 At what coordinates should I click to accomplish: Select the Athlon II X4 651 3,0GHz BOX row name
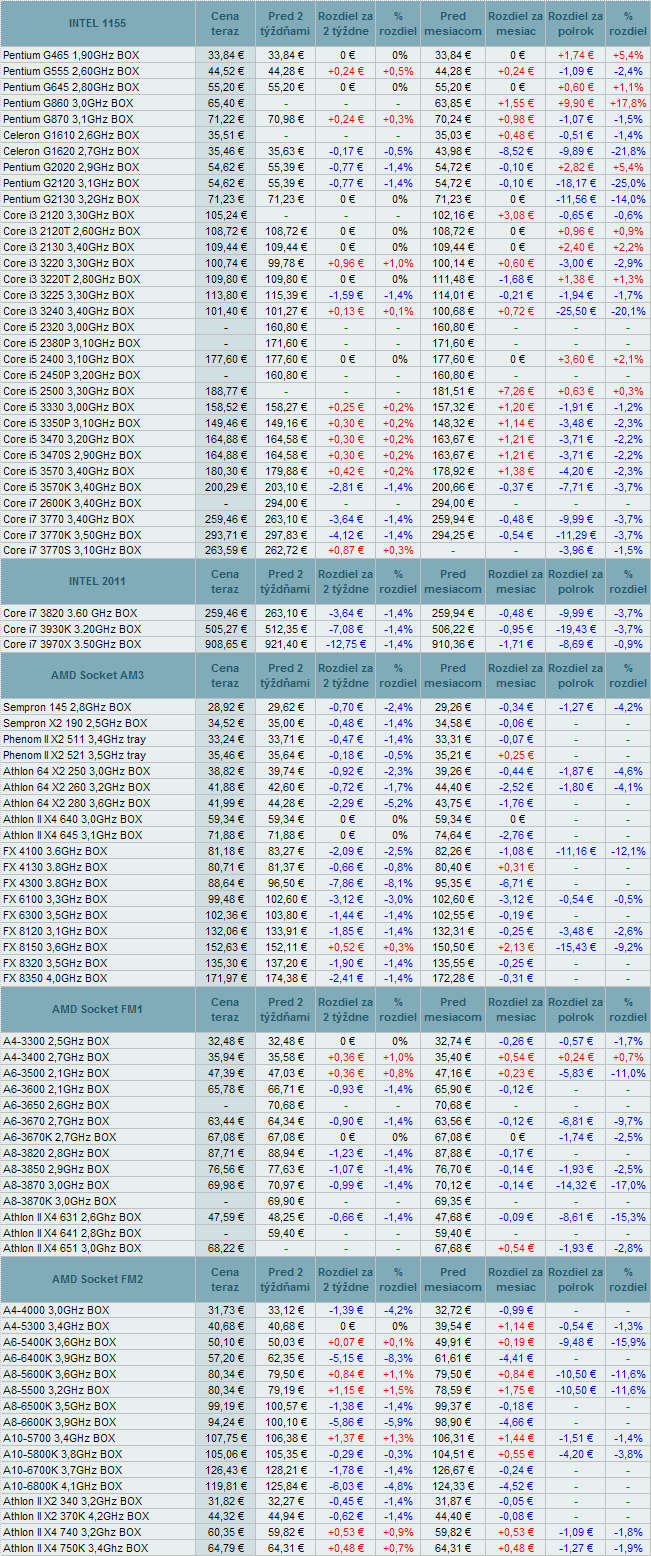click(73, 1249)
